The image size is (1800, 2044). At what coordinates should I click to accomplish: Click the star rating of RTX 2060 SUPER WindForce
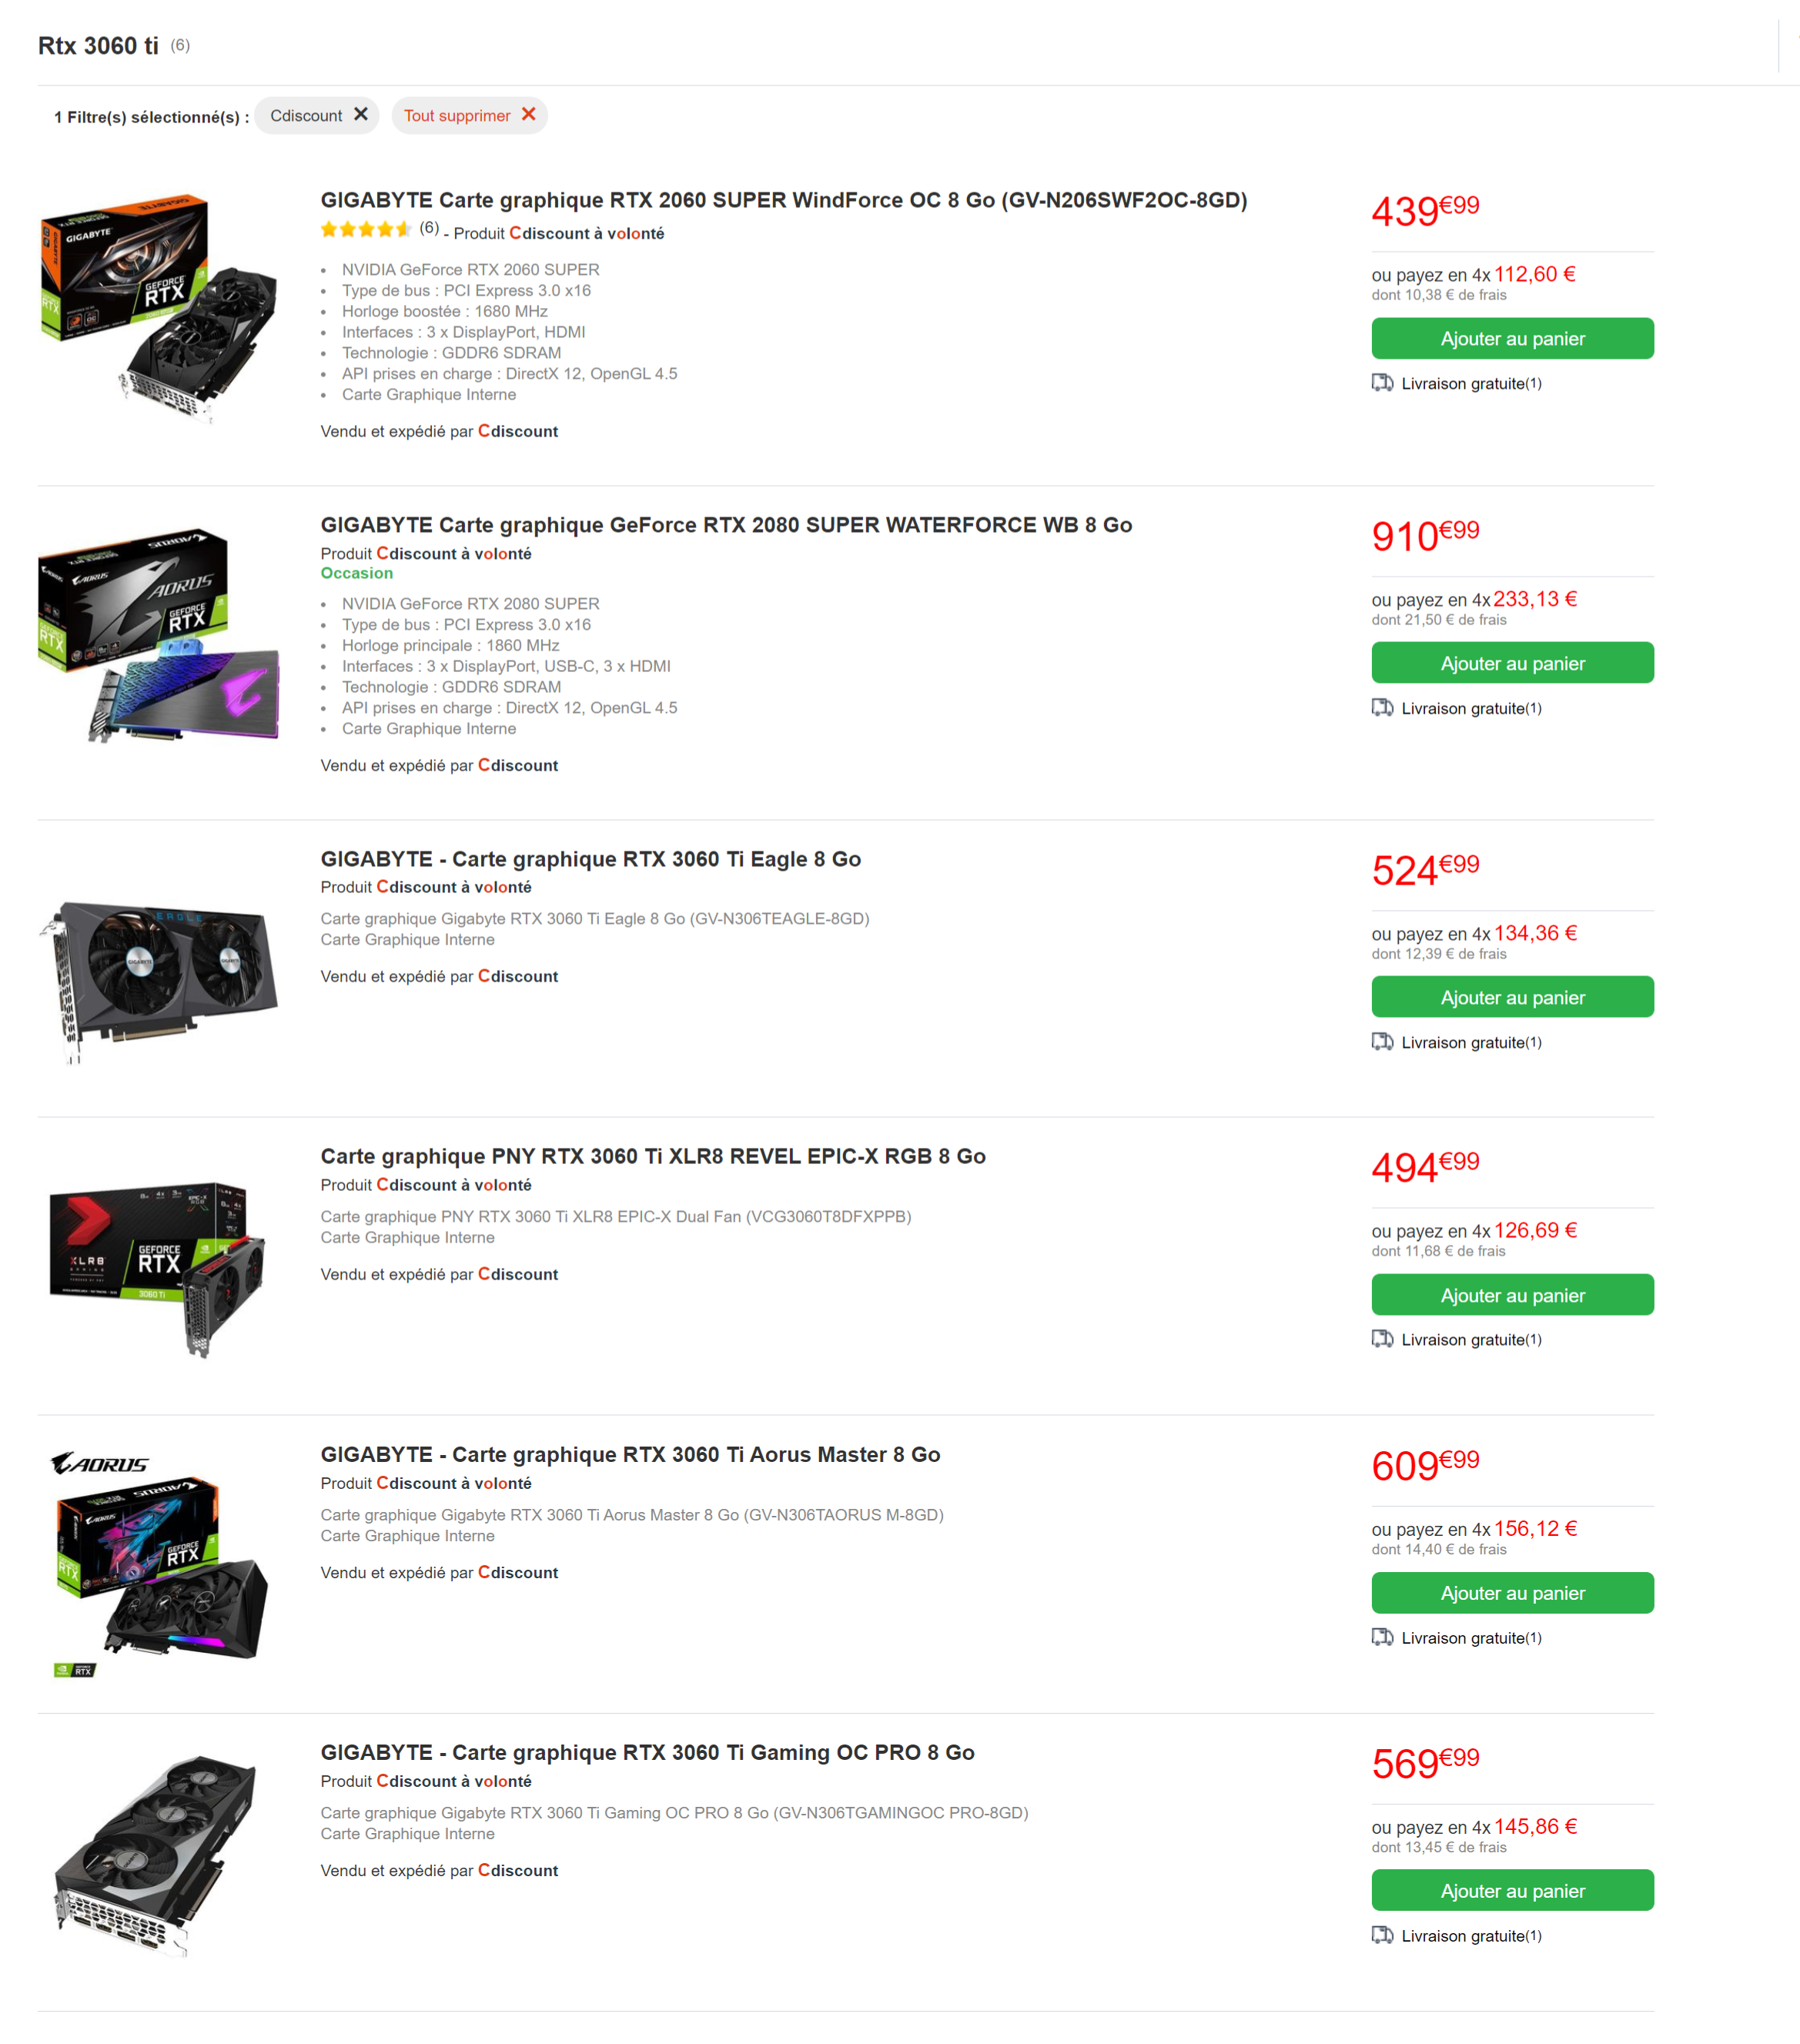pos(365,230)
